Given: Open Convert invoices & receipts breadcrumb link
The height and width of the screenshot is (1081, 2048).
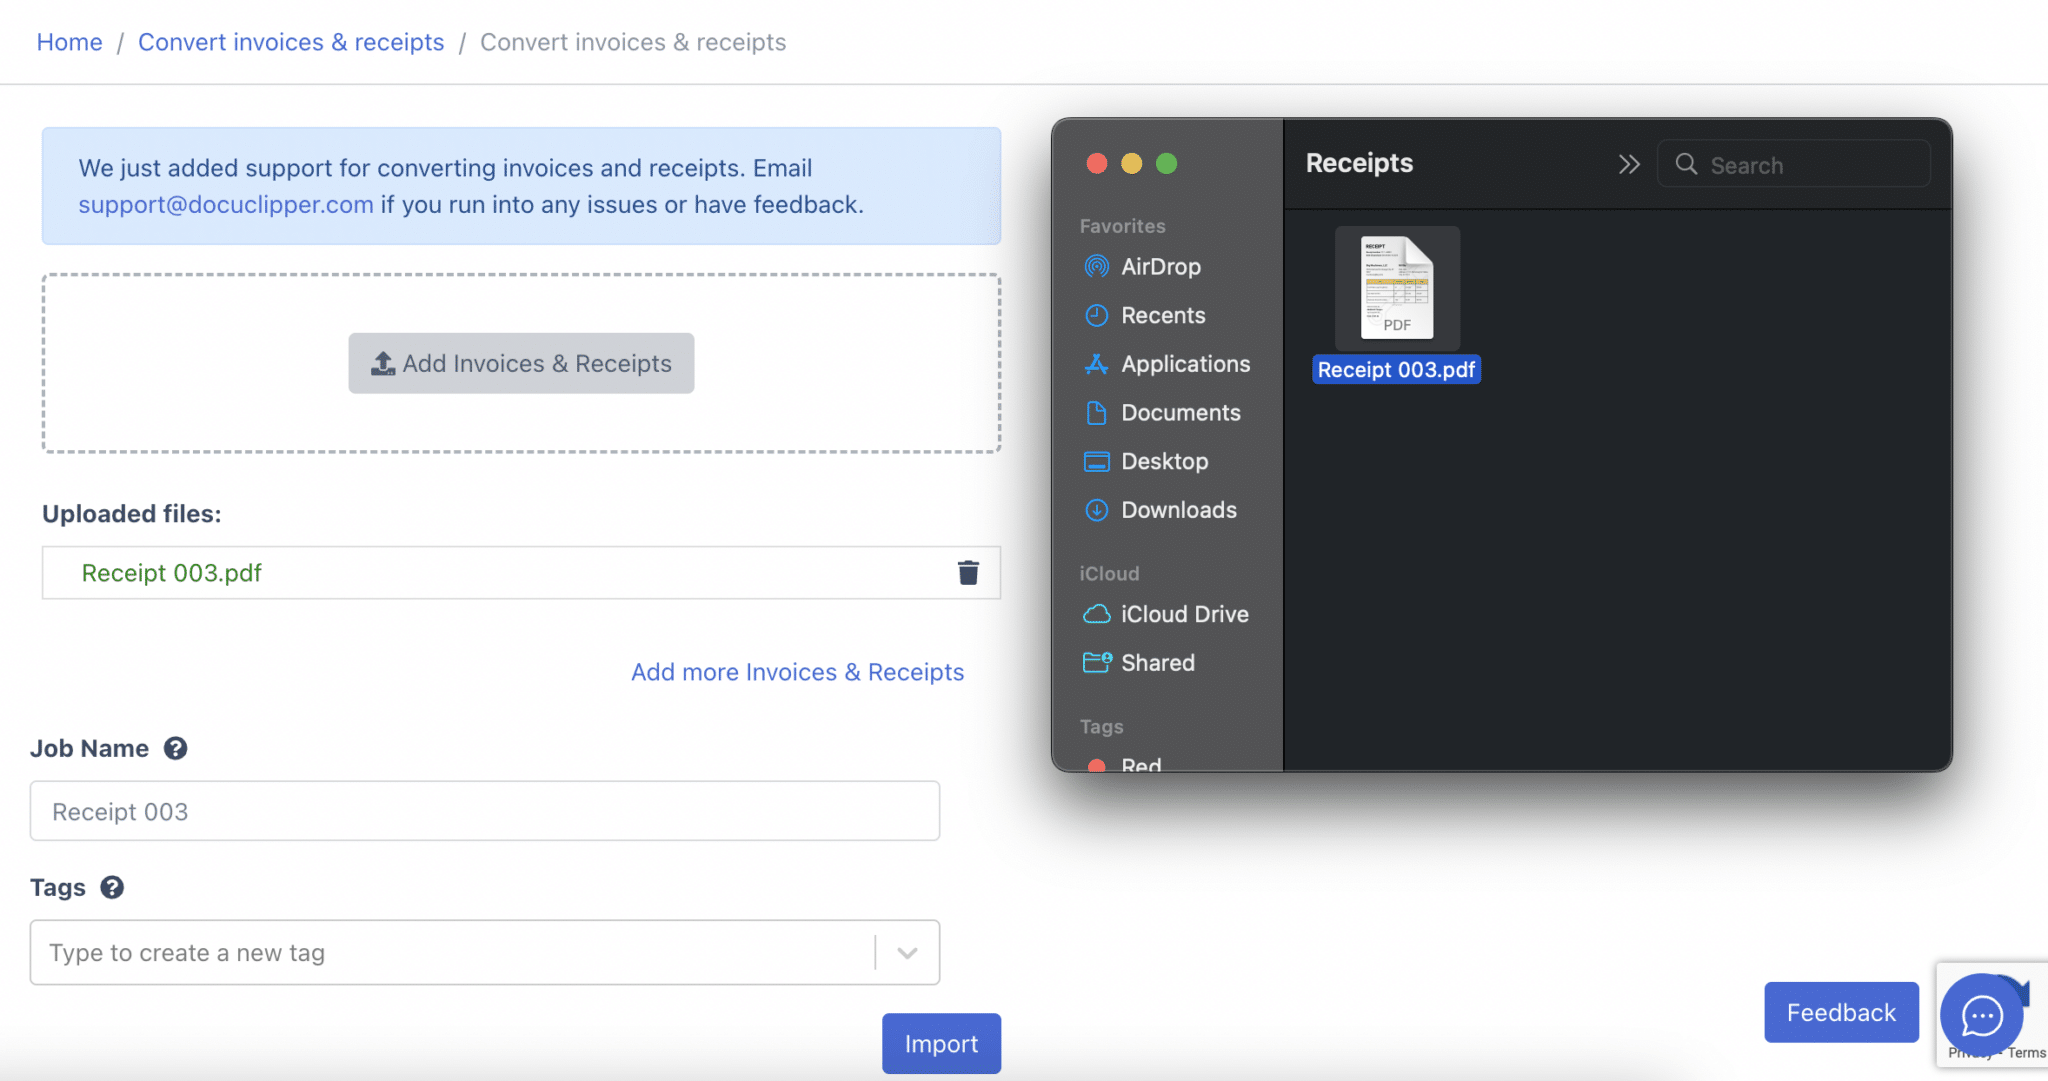Looking at the screenshot, I should (291, 42).
